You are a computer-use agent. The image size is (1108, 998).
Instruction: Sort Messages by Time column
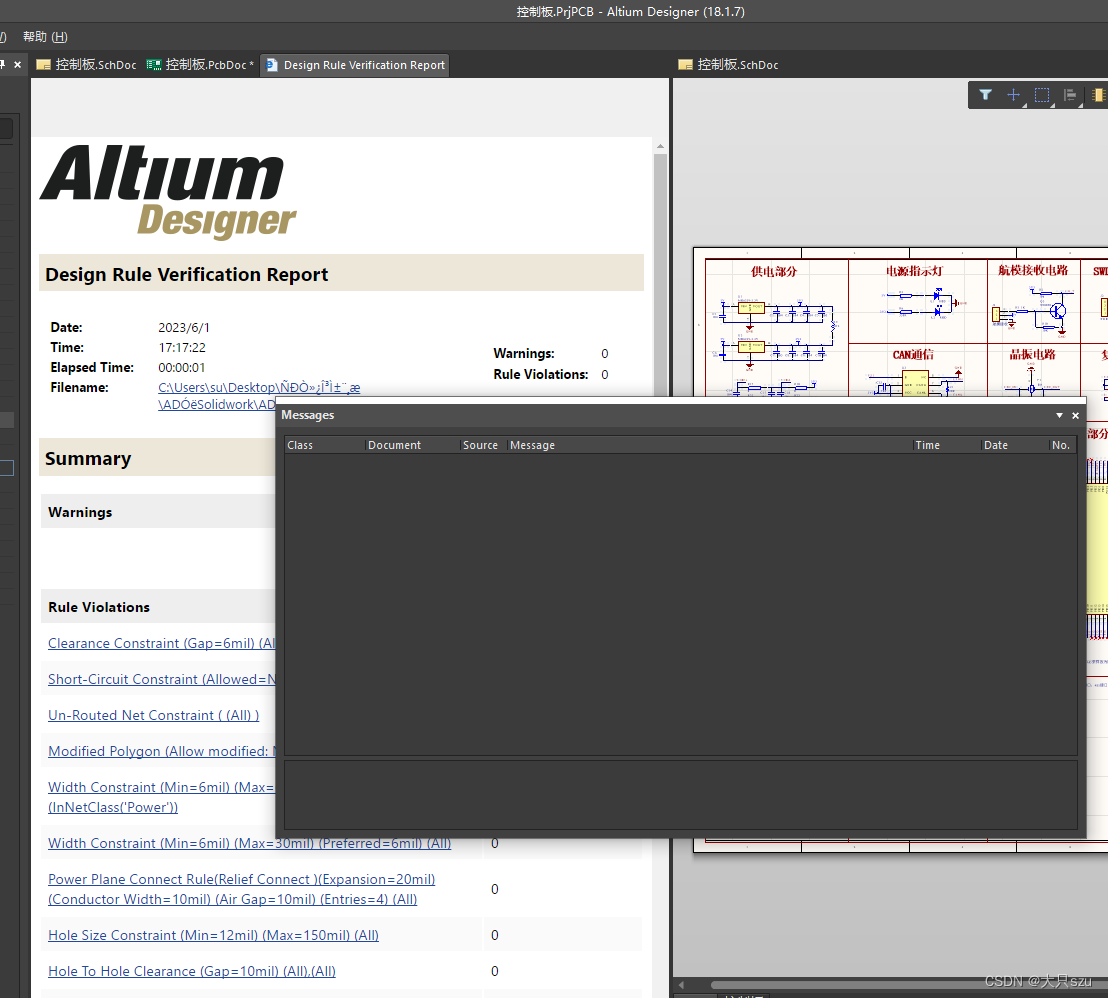point(945,445)
